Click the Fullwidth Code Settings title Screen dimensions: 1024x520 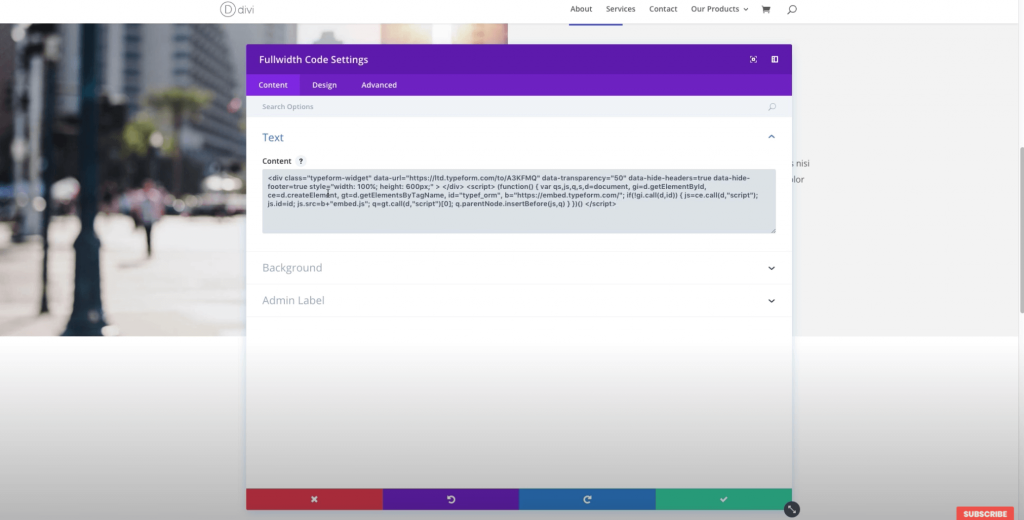pyautogui.click(x=313, y=59)
